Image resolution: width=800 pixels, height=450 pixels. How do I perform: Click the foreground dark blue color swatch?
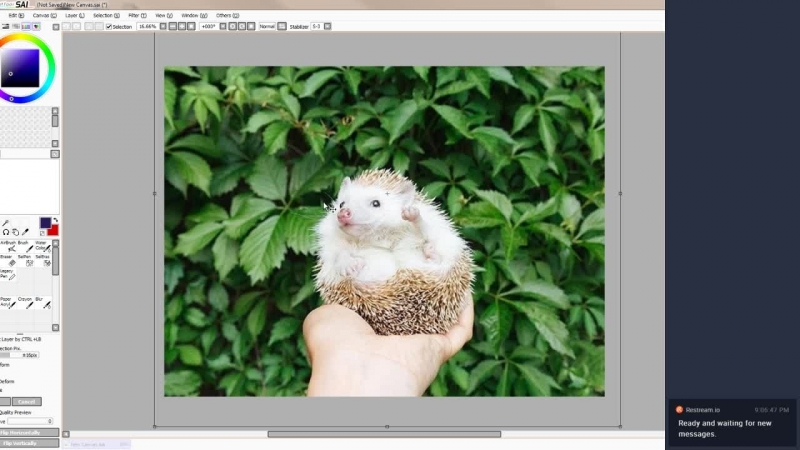point(45,222)
